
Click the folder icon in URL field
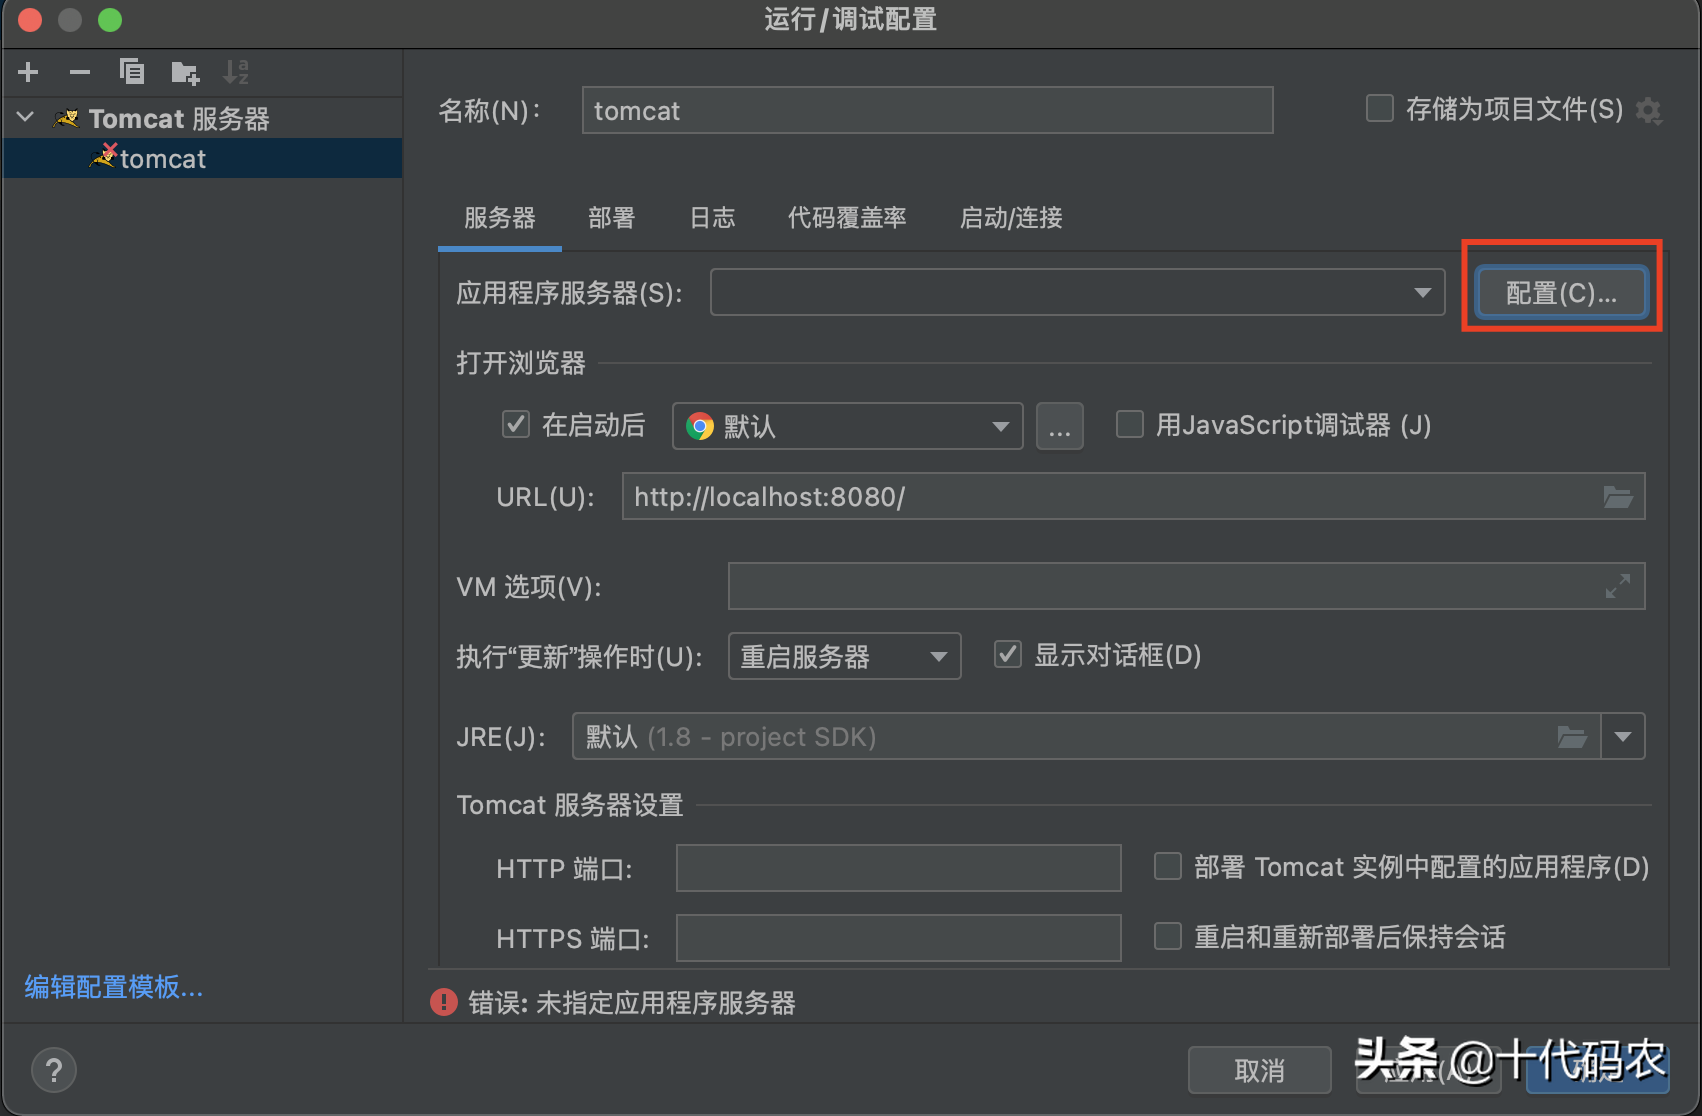click(x=1618, y=497)
